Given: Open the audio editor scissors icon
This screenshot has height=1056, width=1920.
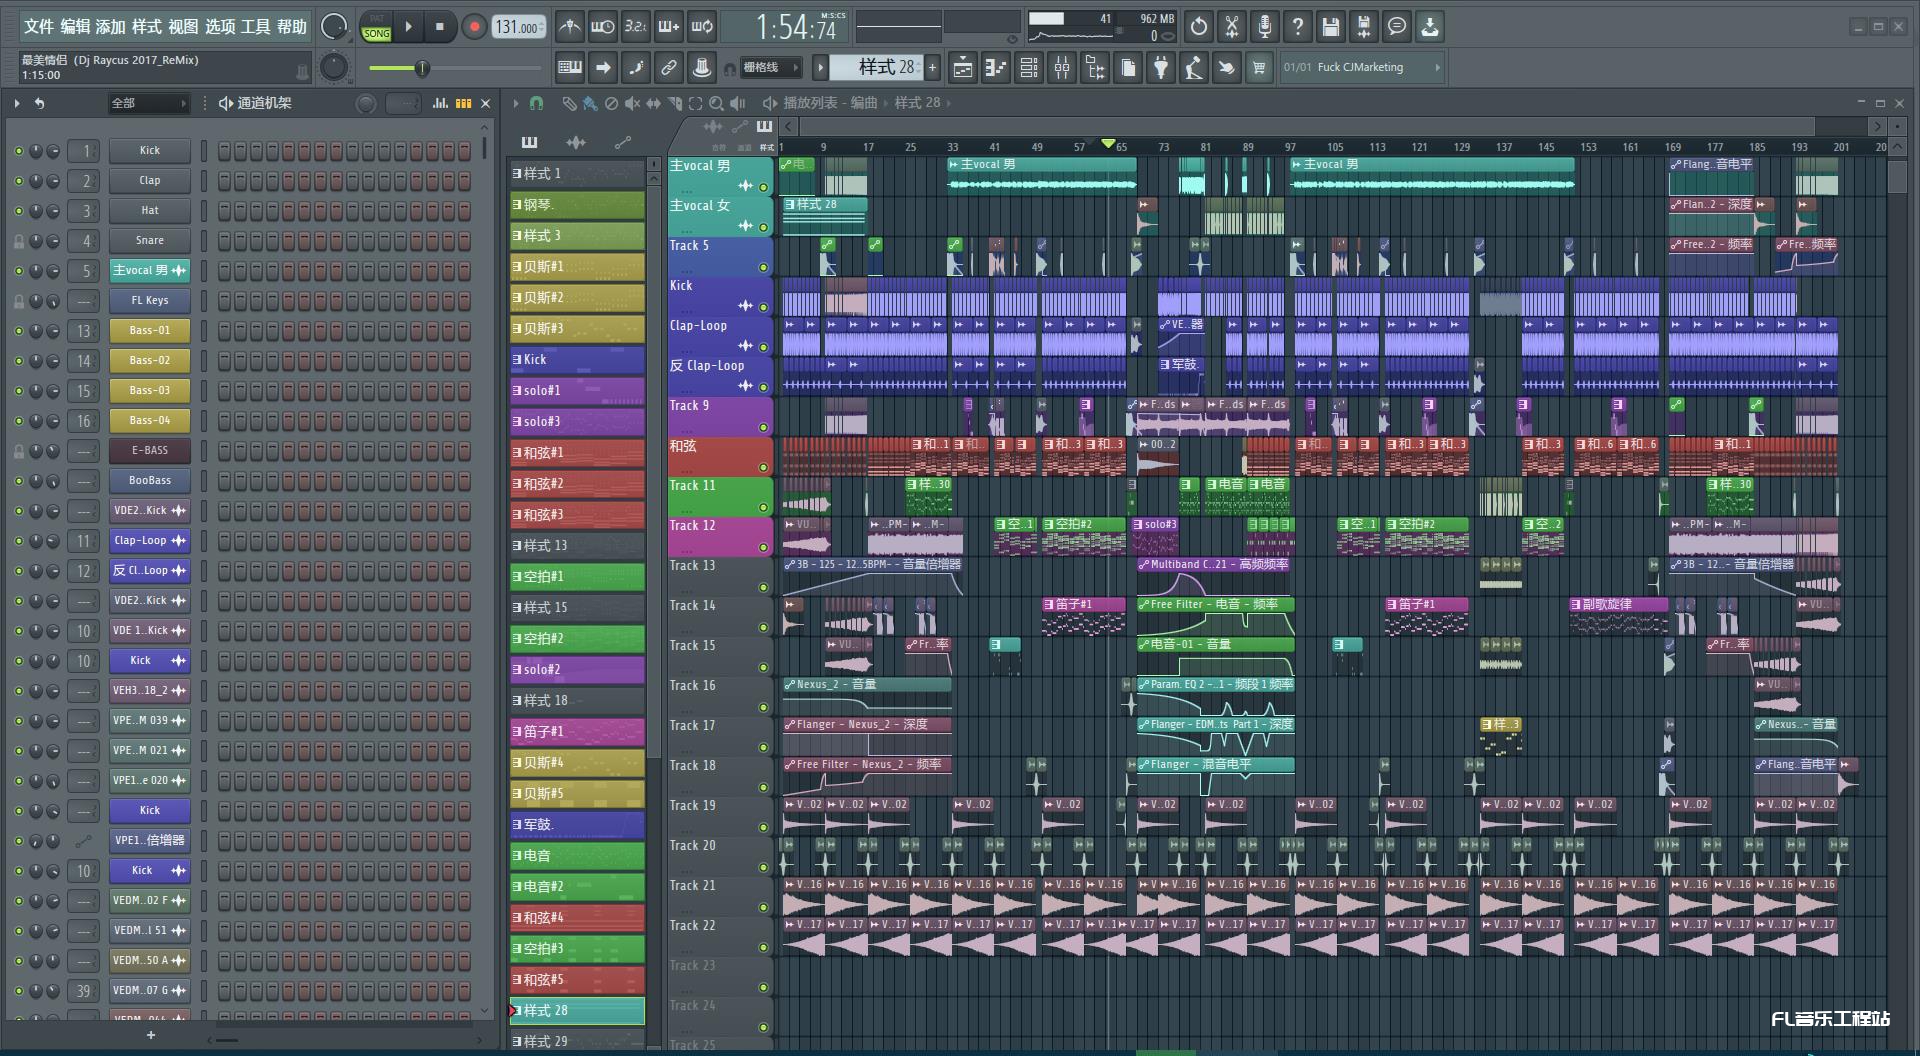Looking at the screenshot, I should click(x=1232, y=27).
